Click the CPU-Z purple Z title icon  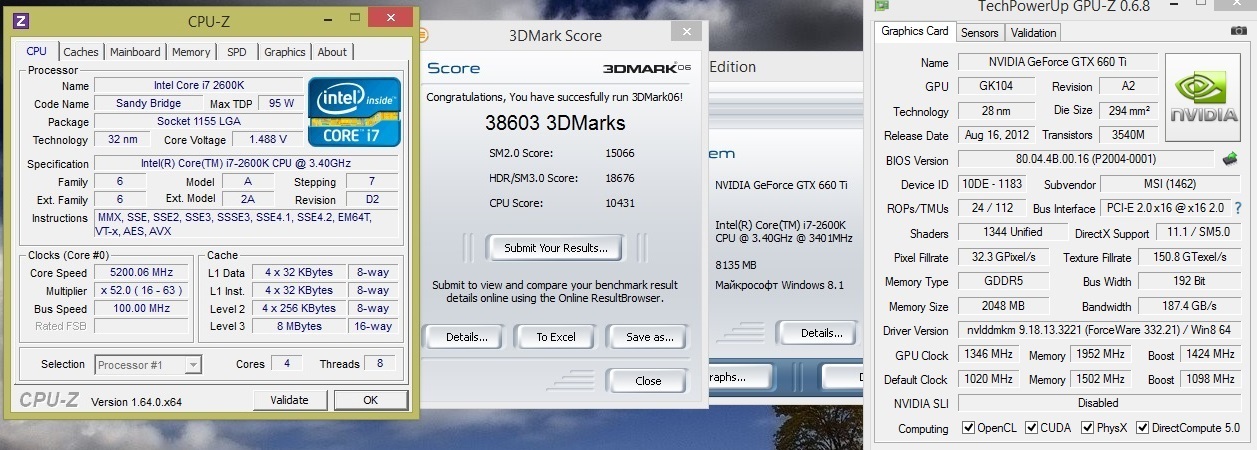tap(22, 21)
